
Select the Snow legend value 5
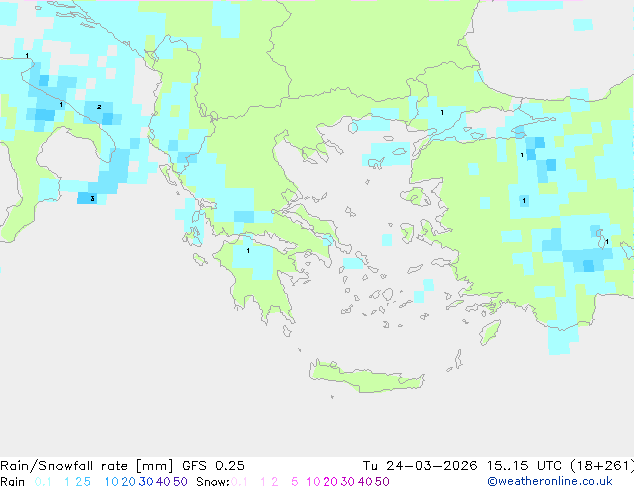tap(295, 482)
